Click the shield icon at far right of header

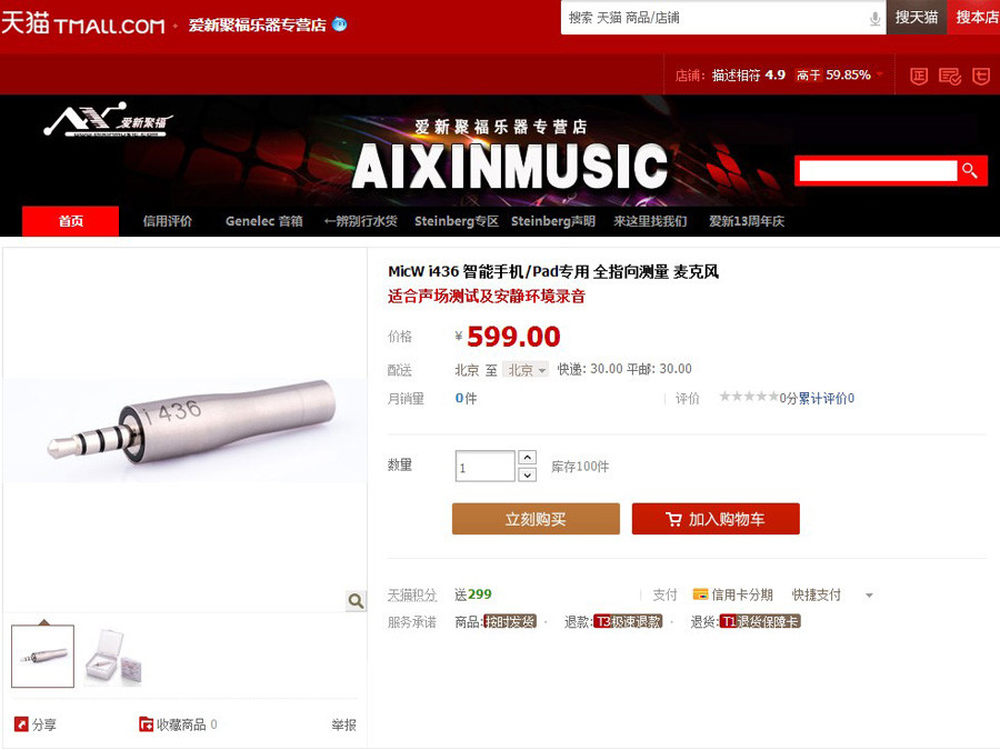981,77
